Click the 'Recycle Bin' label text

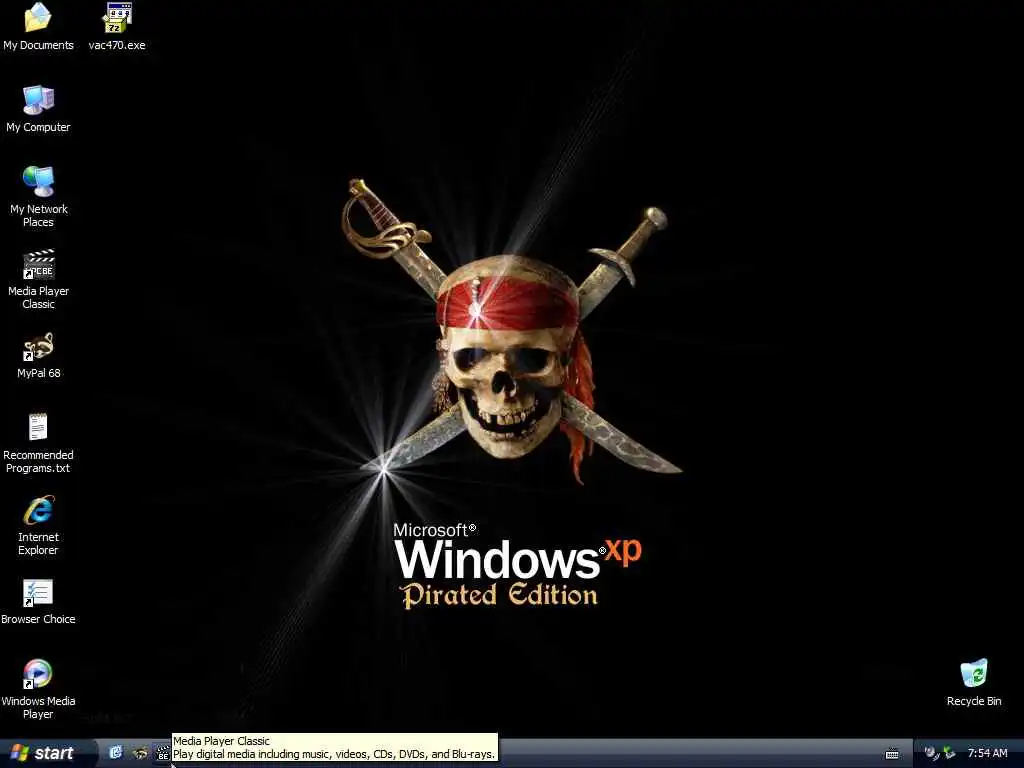click(974, 701)
